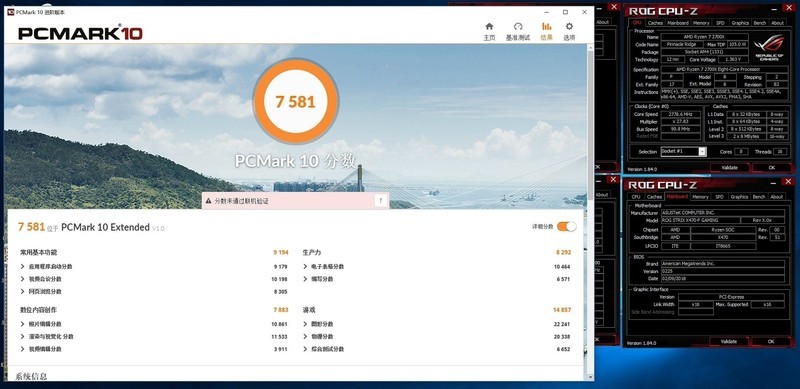Click the question mark help icon on validation banner

click(x=380, y=201)
